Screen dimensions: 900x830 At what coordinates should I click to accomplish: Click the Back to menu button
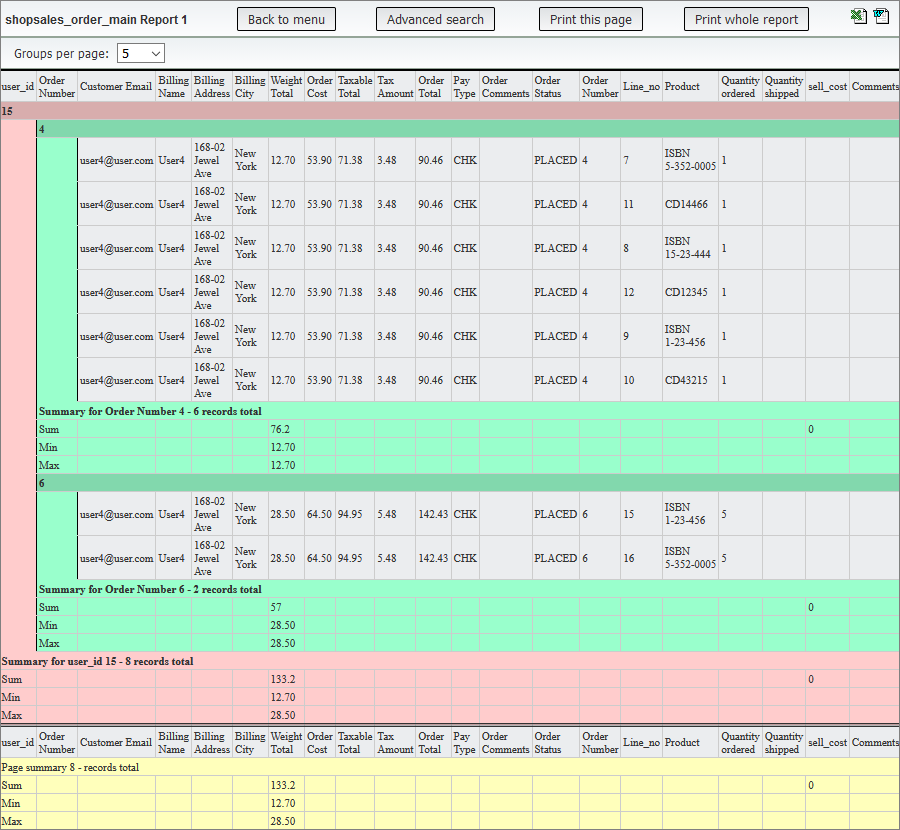click(x=286, y=18)
